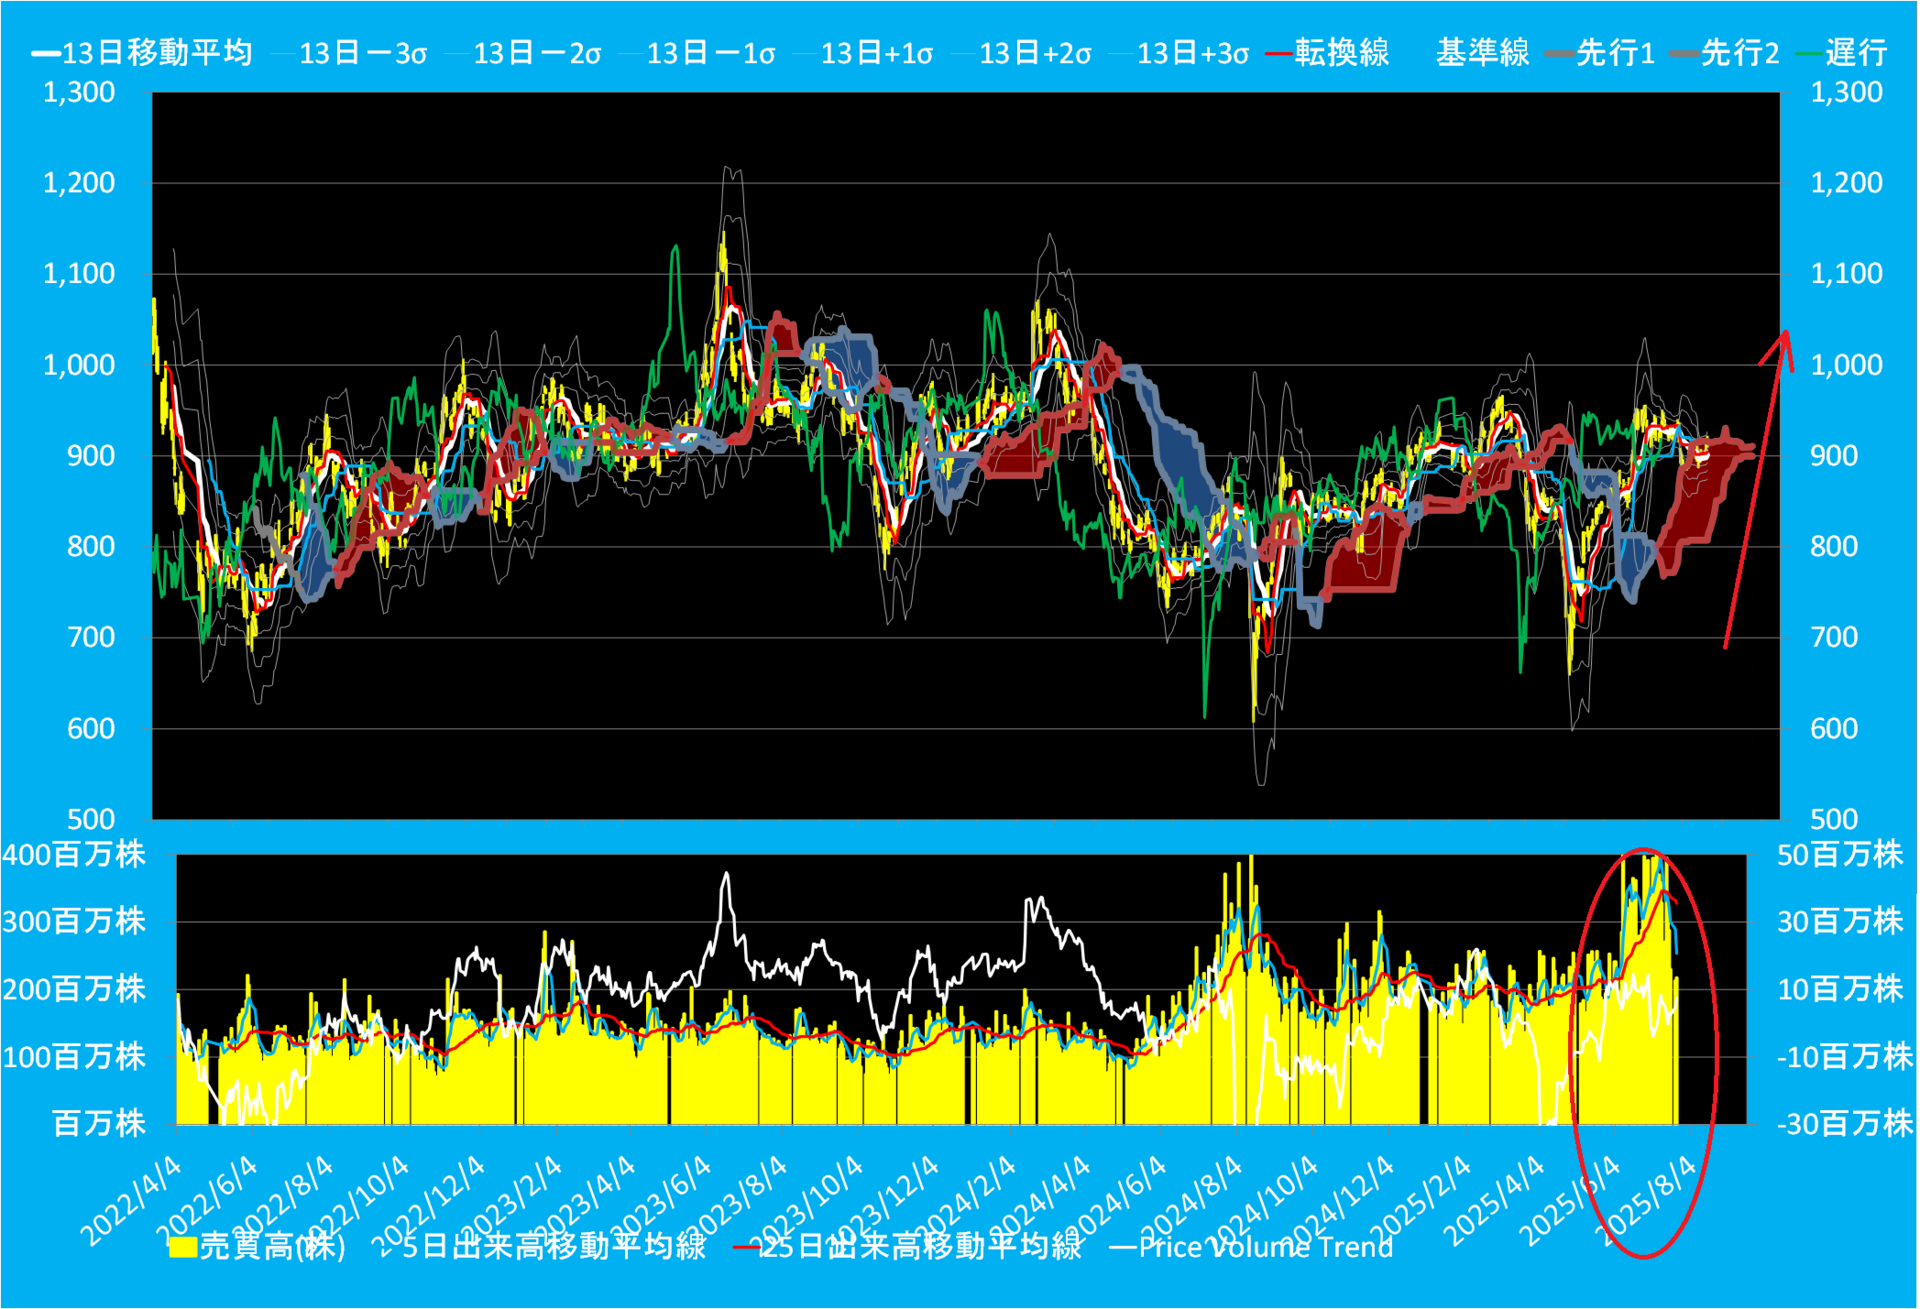
Task: Click the red 転換線 legend marker
Action: point(1280,53)
